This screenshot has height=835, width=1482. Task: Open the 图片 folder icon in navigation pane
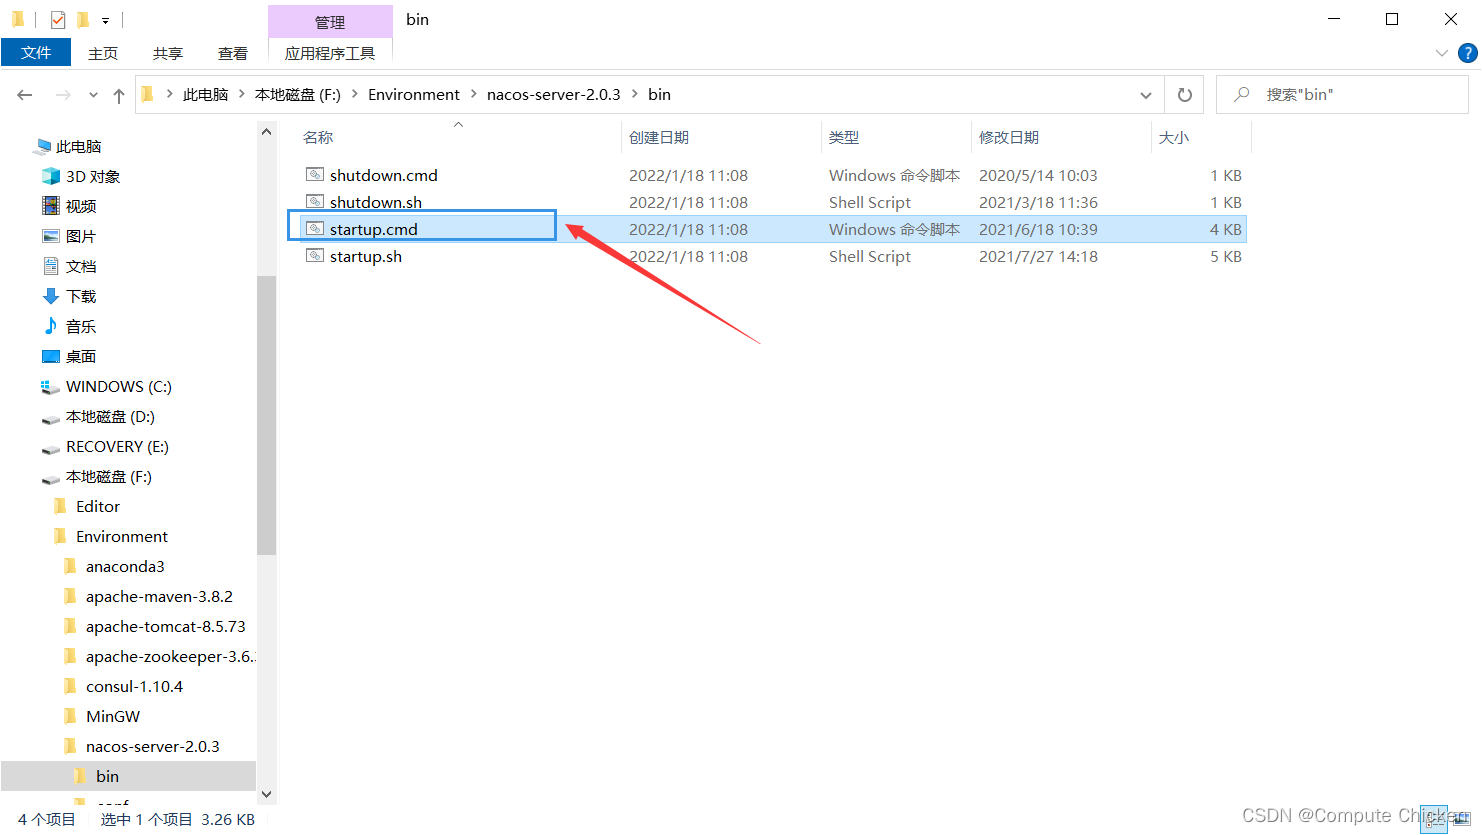pos(51,236)
